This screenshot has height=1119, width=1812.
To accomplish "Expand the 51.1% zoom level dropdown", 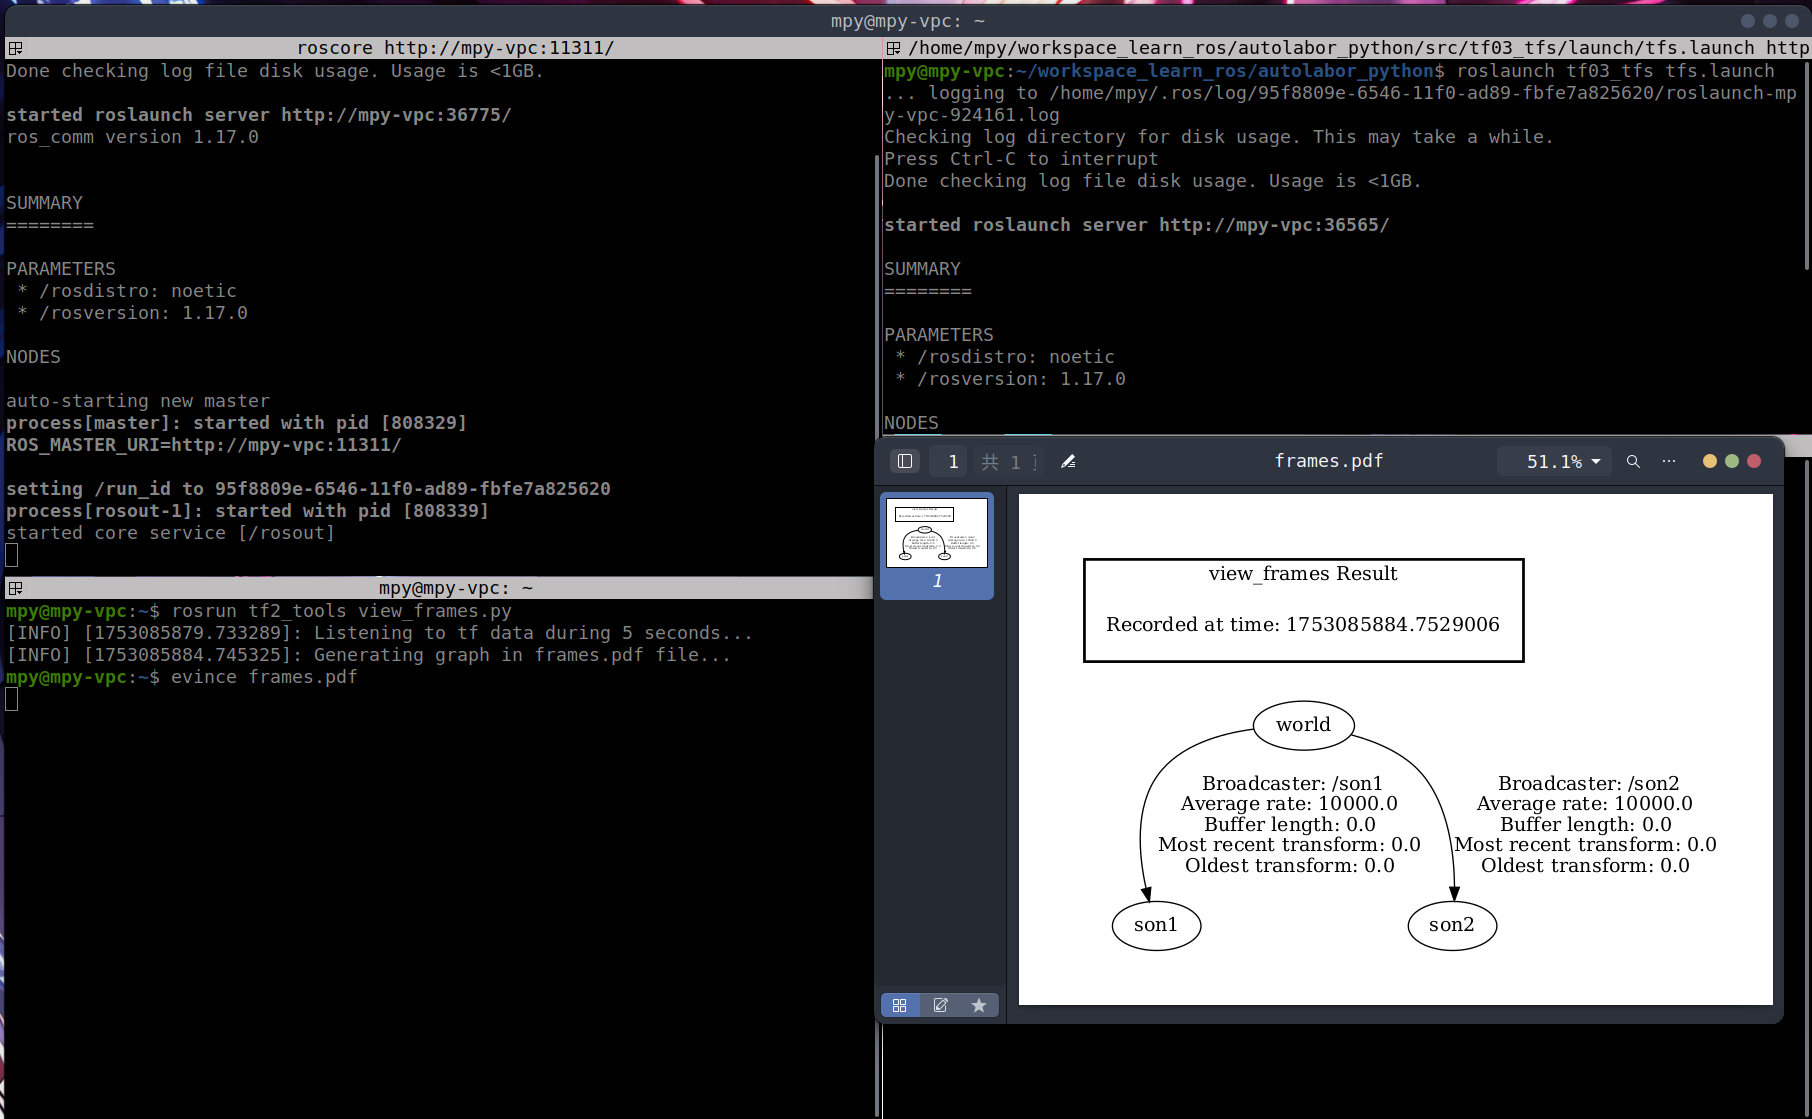I will (1562, 461).
